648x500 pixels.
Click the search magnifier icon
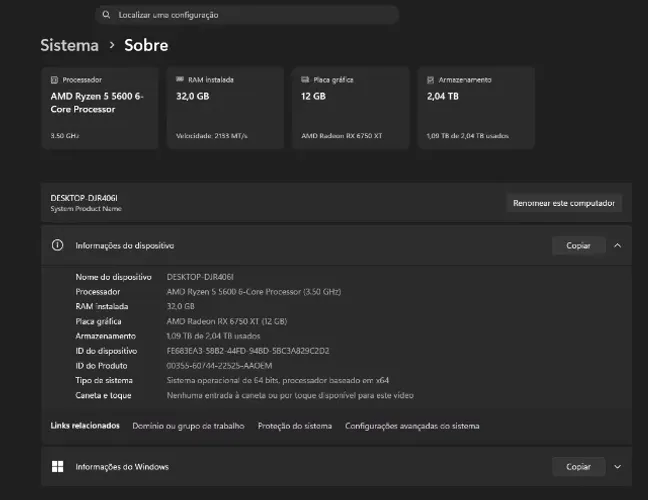(106, 15)
